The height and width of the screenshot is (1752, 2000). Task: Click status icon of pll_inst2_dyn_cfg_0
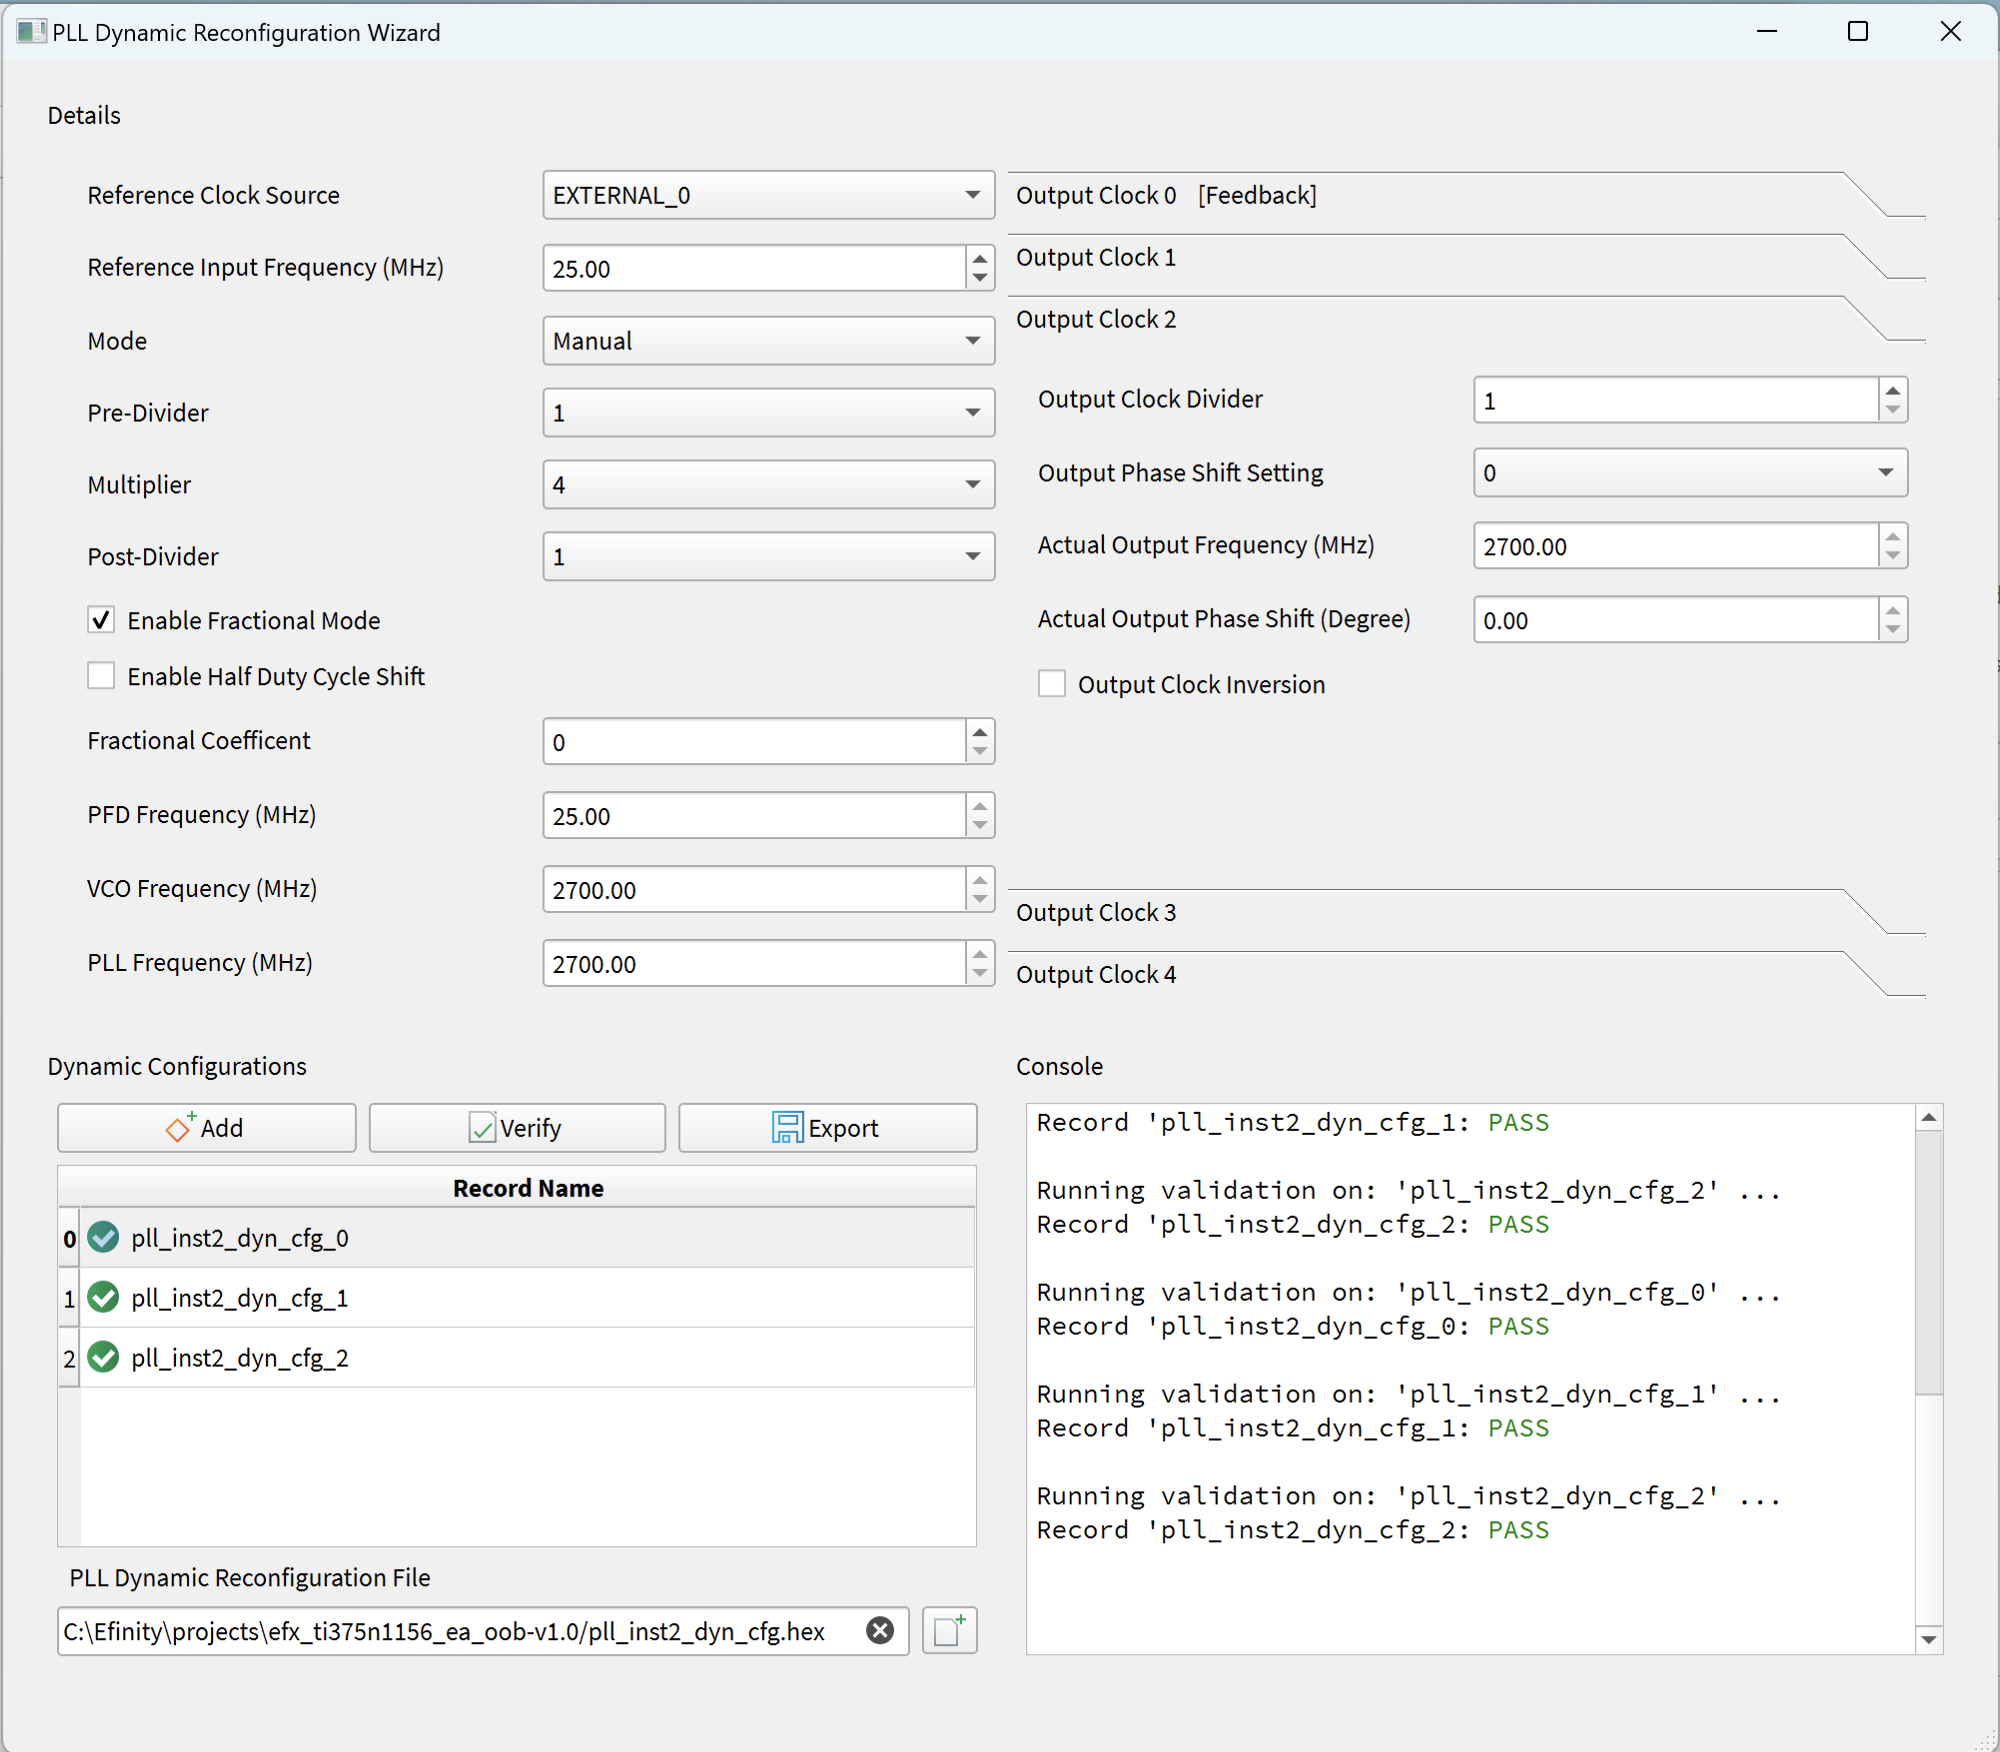[x=103, y=1238]
